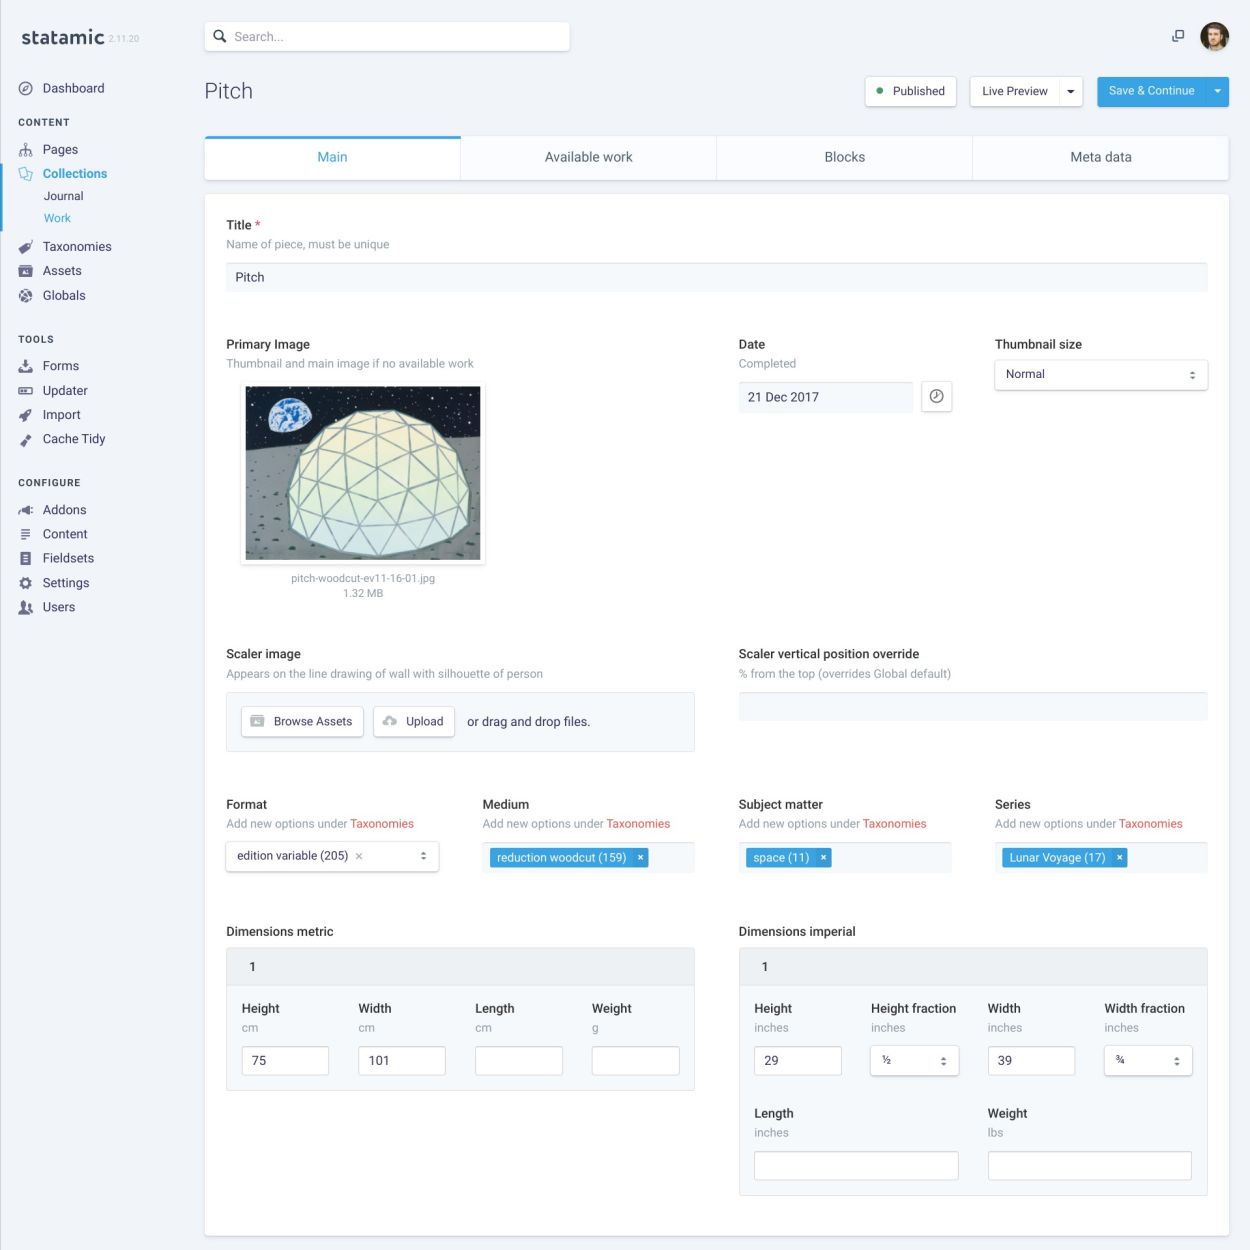Switch to the Available work tab

pyautogui.click(x=588, y=158)
